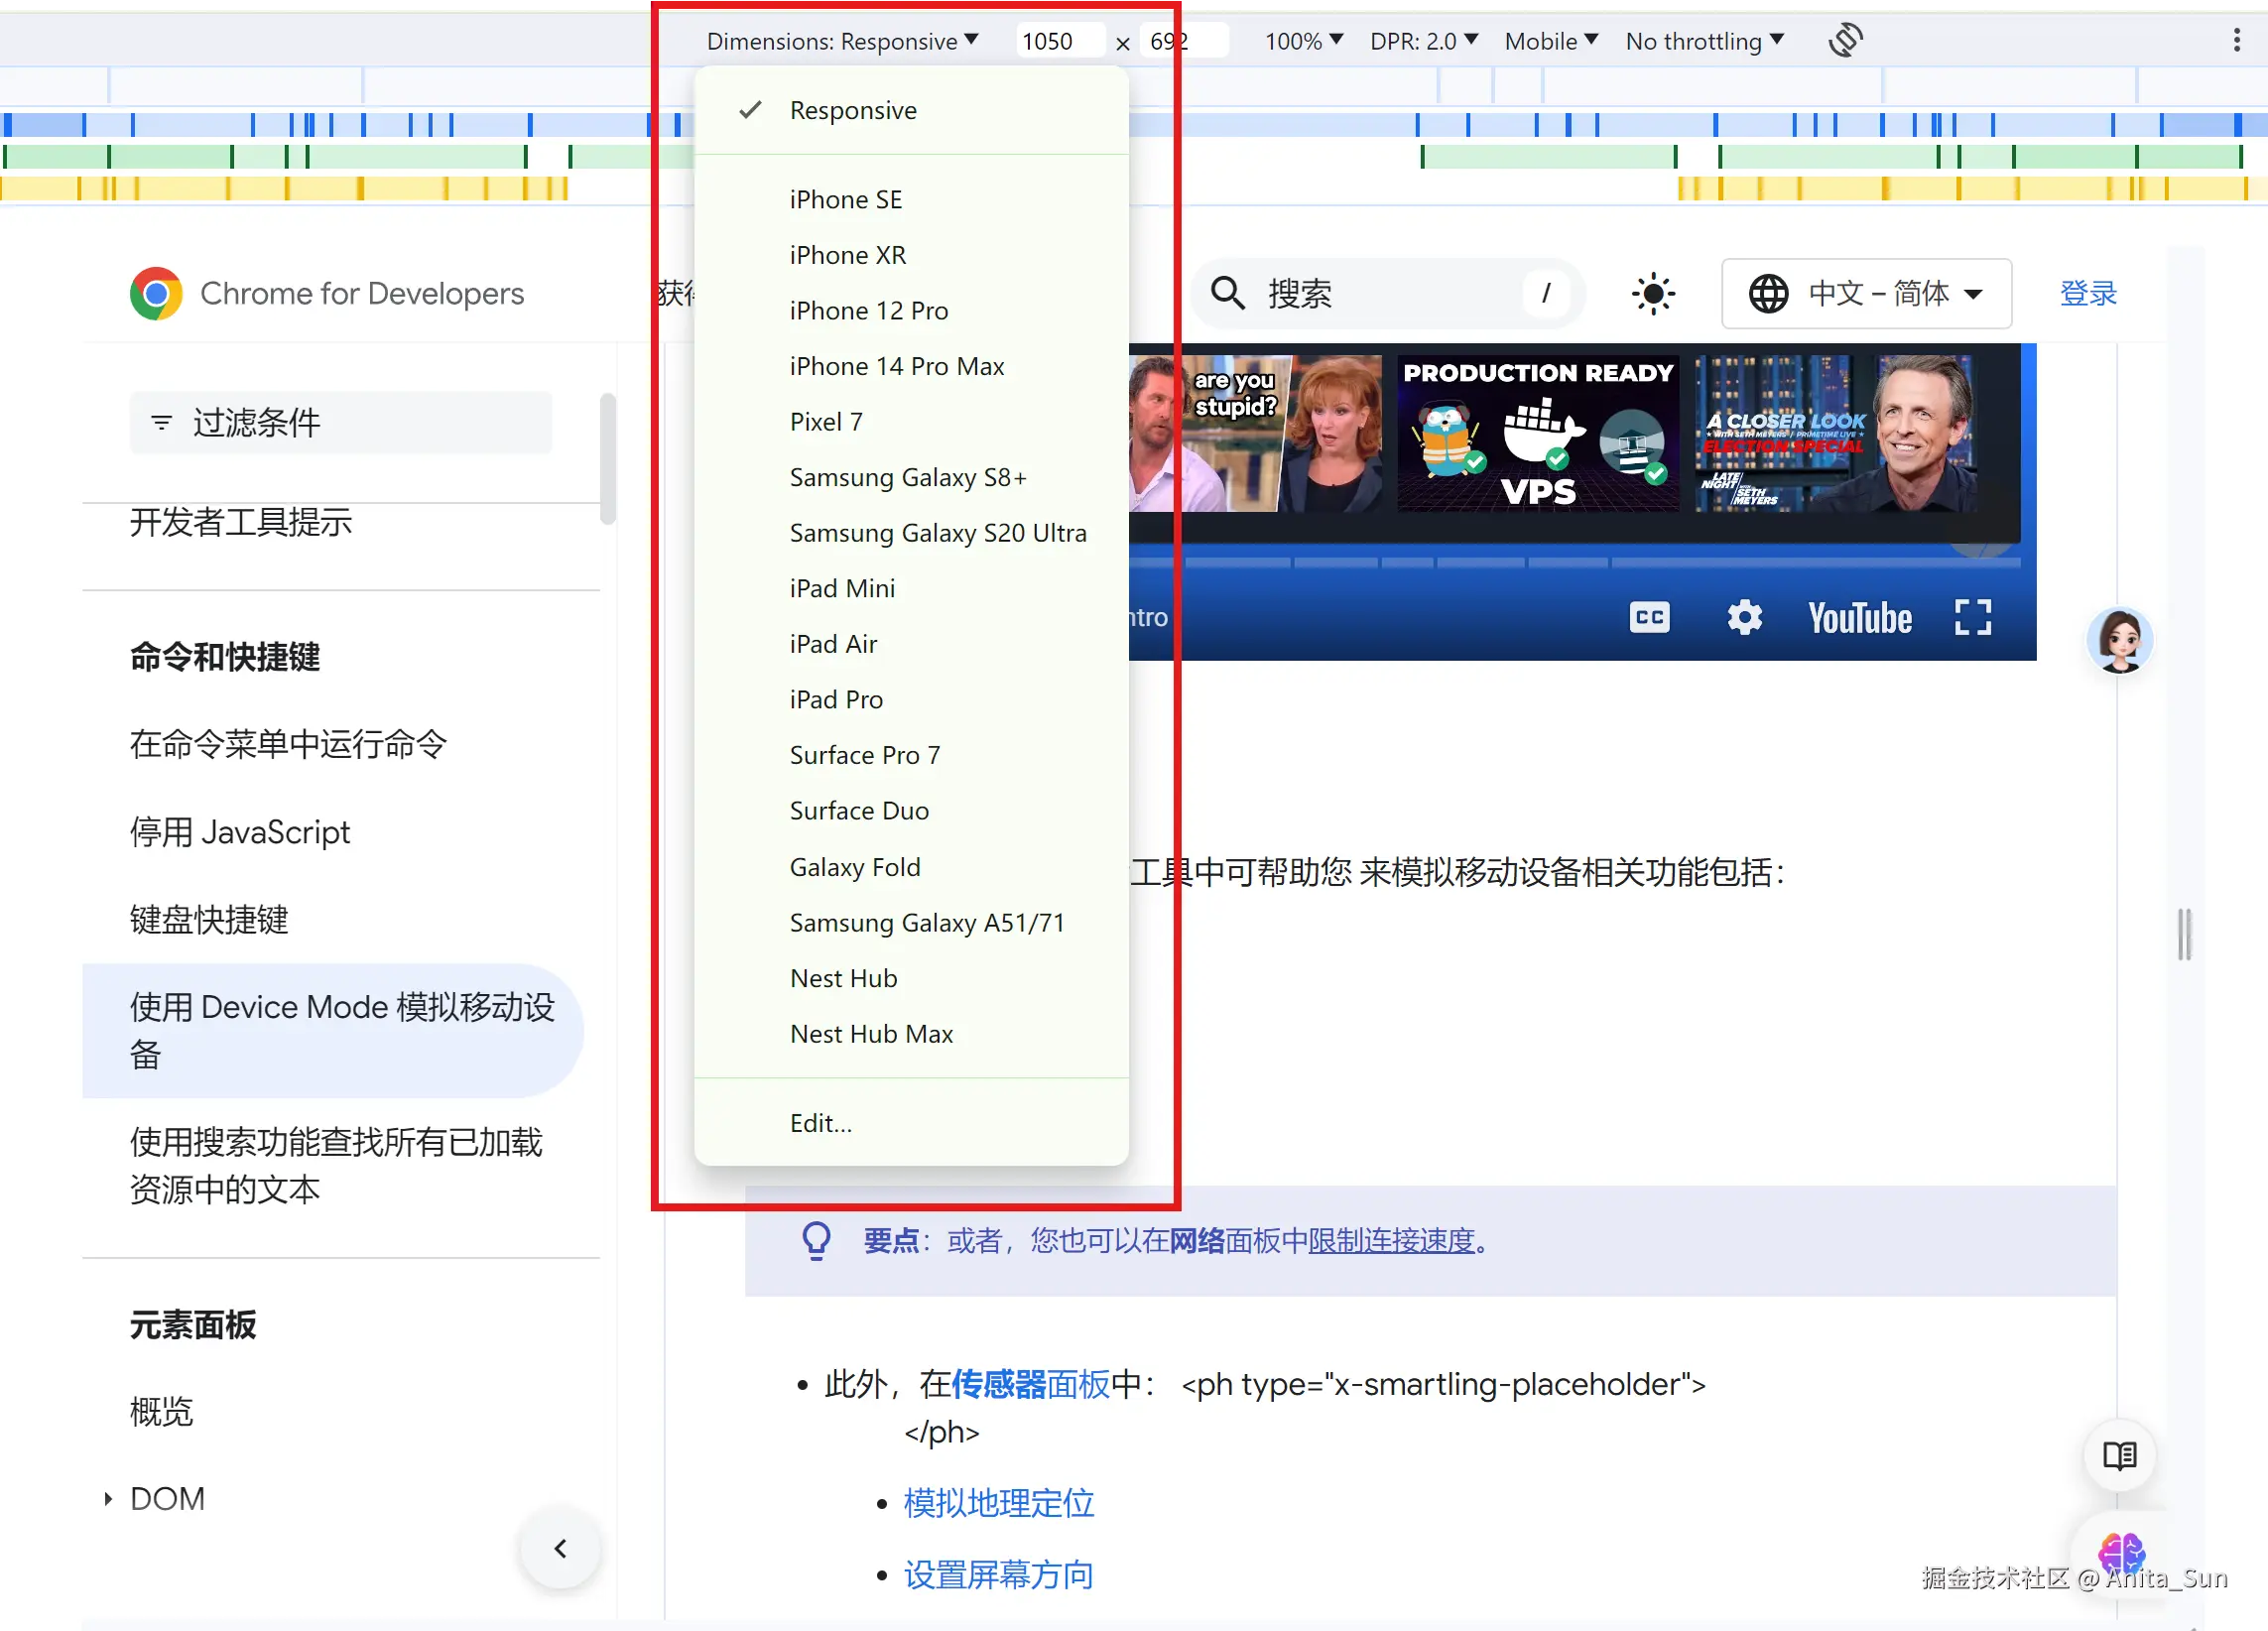Screen dimensions: 2268x1631
Task: Open the 中文 – 简体 language selector
Action: pyautogui.click(x=1865, y=293)
